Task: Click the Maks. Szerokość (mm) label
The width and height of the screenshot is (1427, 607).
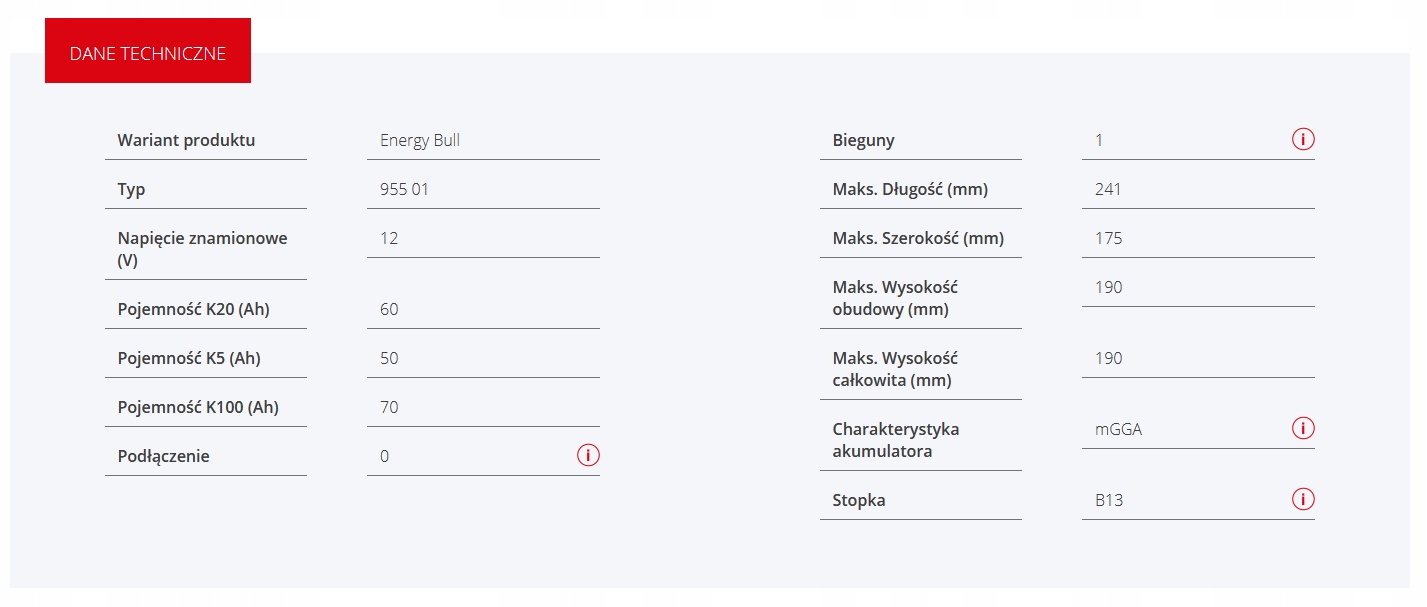Action: tap(918, 238)
